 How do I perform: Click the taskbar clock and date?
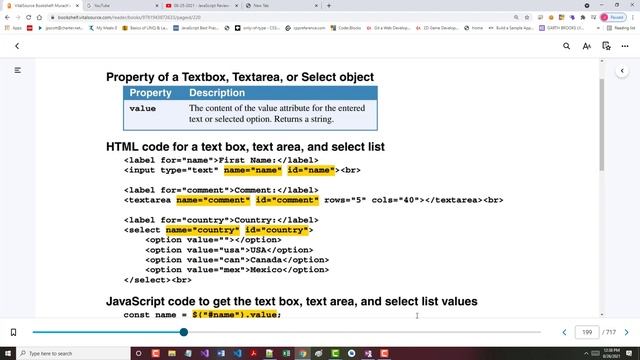coord(611,353)
